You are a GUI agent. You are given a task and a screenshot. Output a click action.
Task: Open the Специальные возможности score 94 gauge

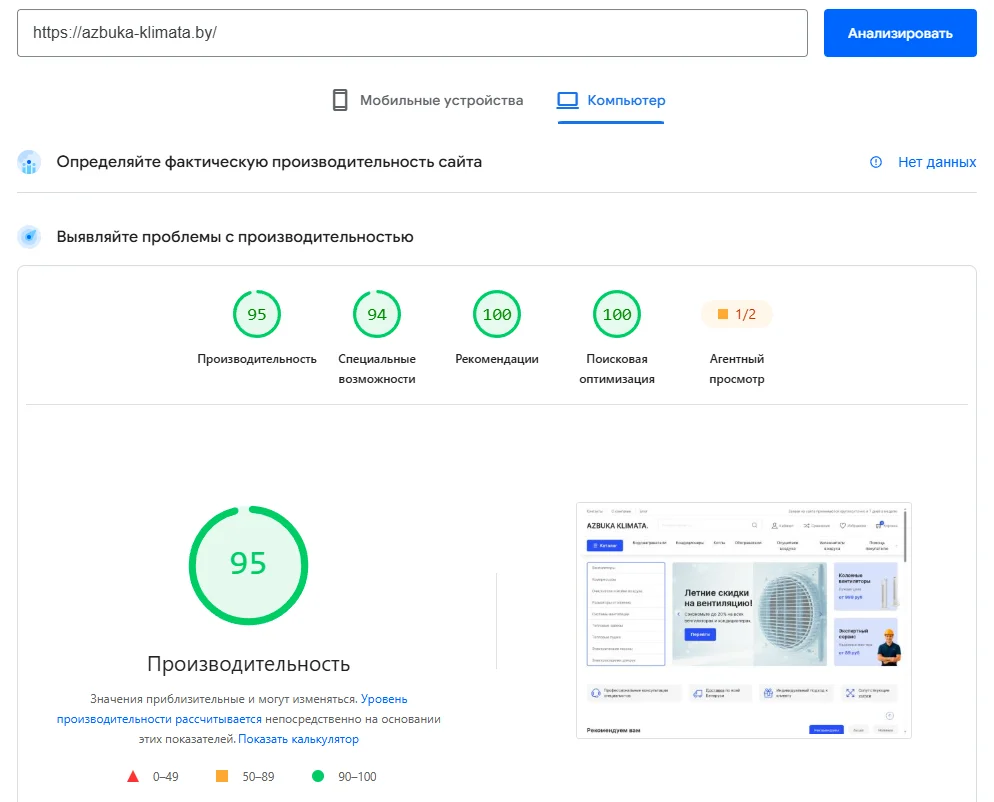coord(377,314)
